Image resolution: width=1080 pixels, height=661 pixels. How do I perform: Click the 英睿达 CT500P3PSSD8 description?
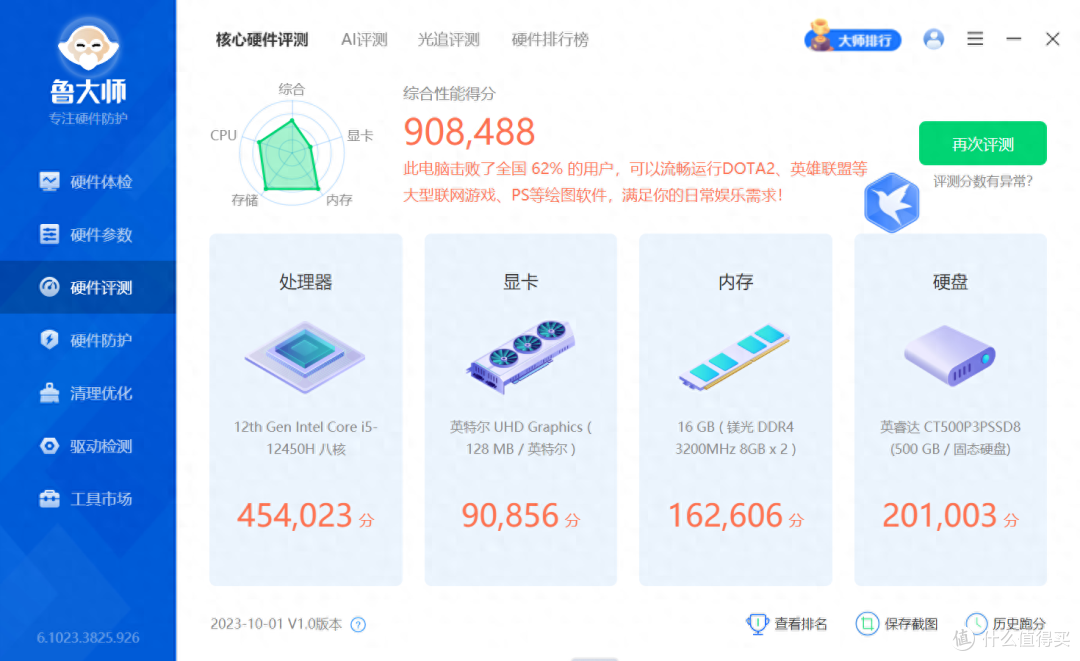tap(950, 438)
